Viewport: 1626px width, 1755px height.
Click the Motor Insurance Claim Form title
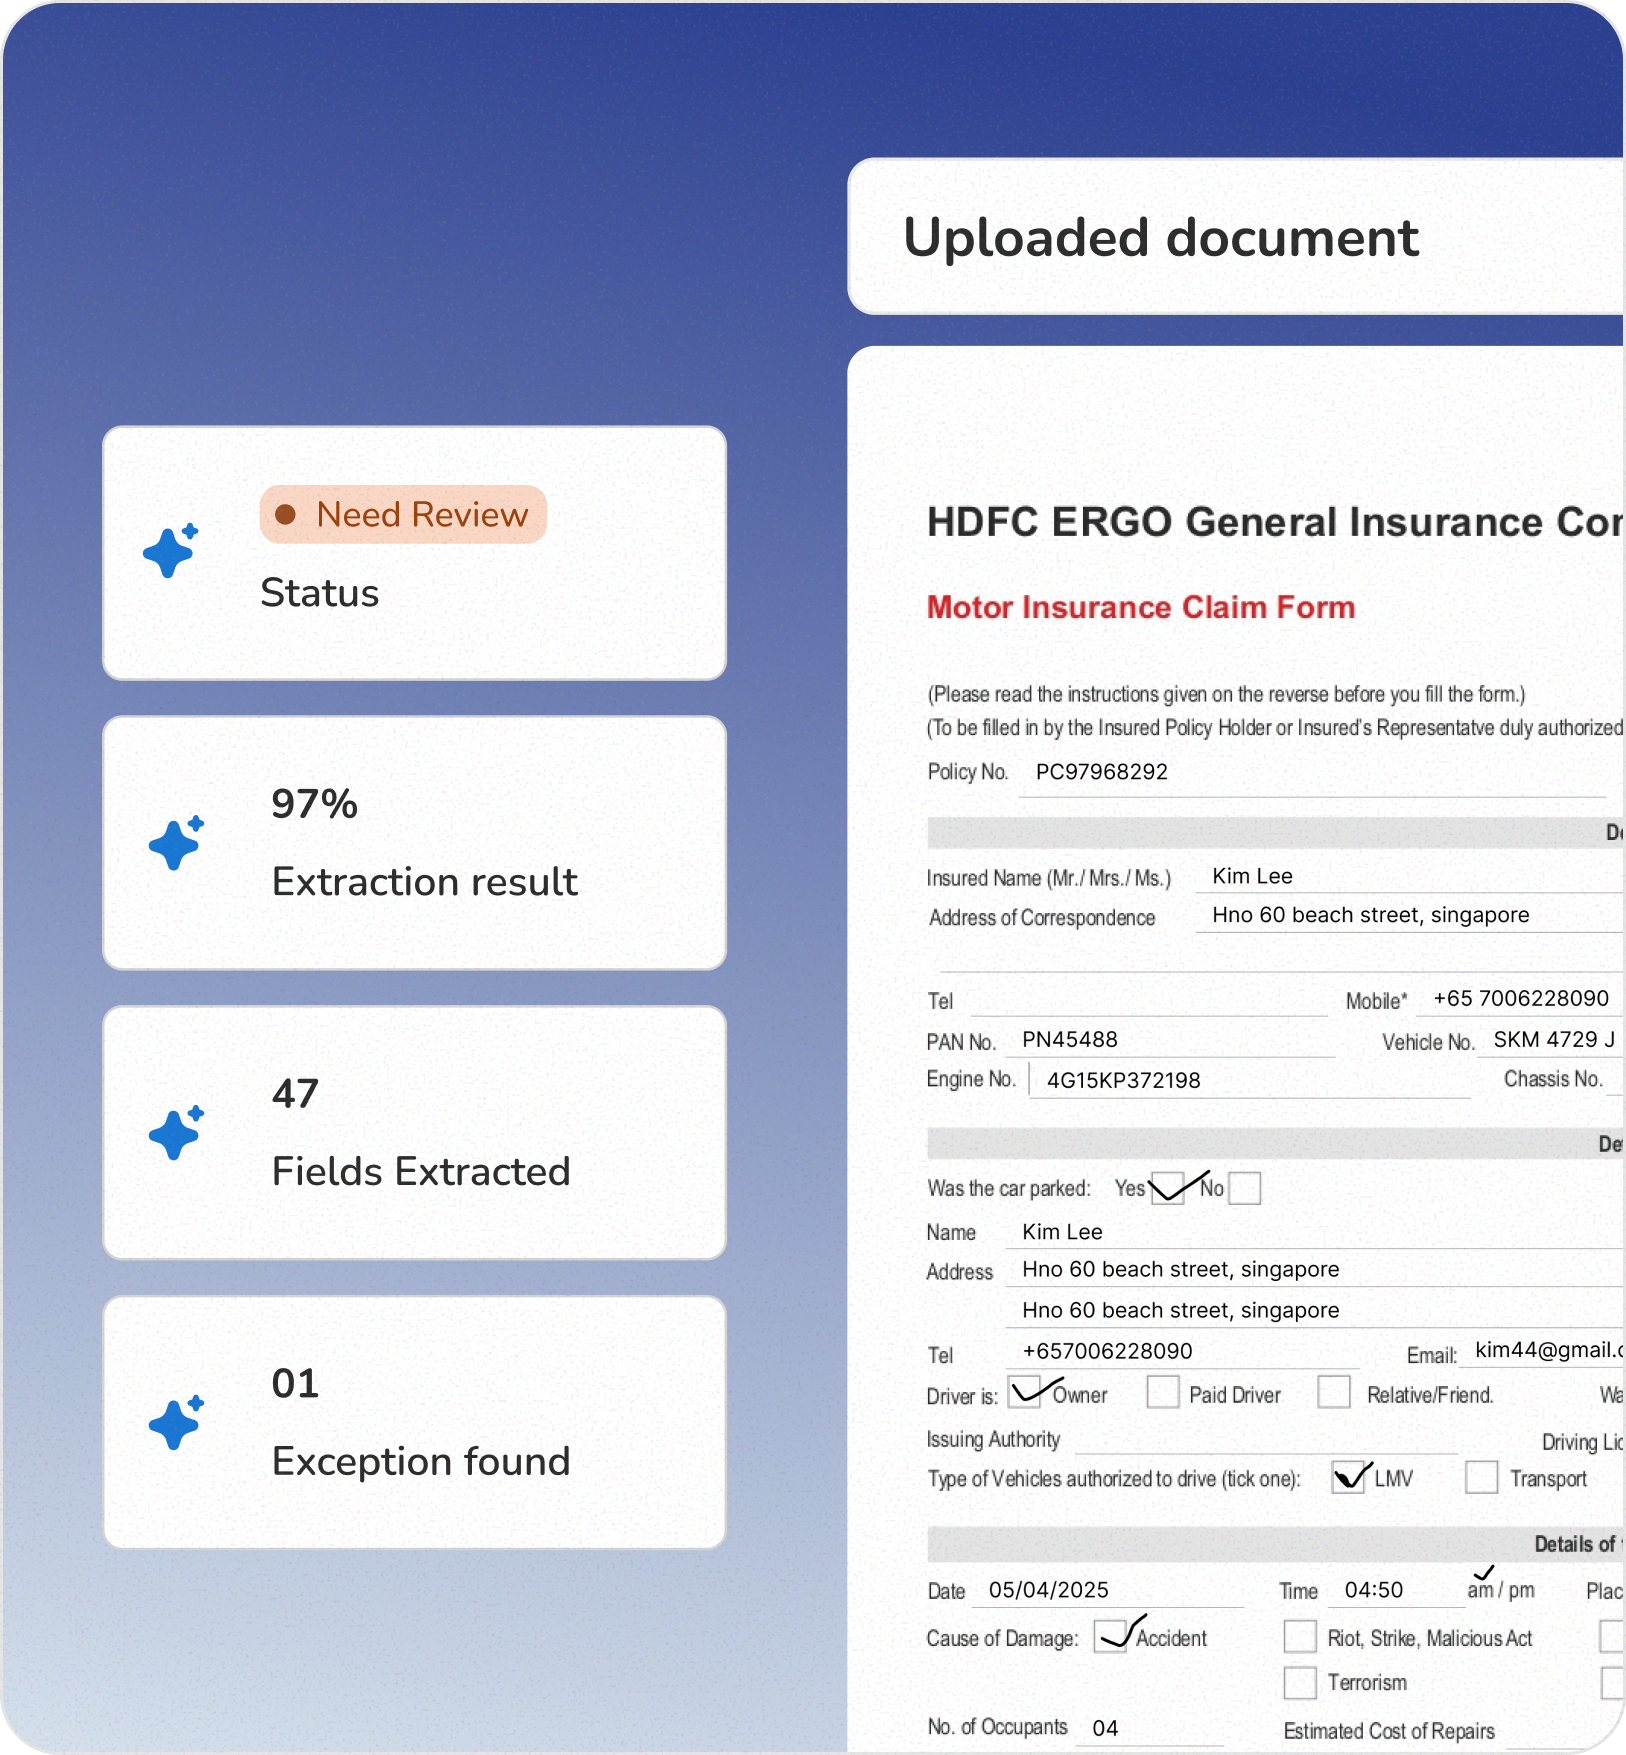pyautogui.click(x=1141, y=607)
